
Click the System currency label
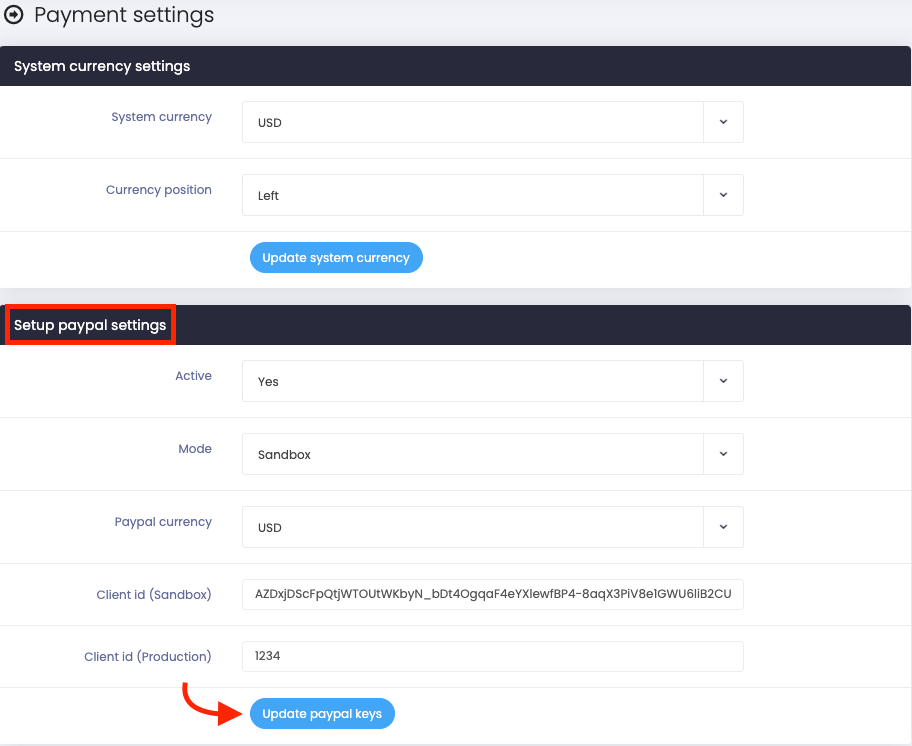(x=162, y=117)
